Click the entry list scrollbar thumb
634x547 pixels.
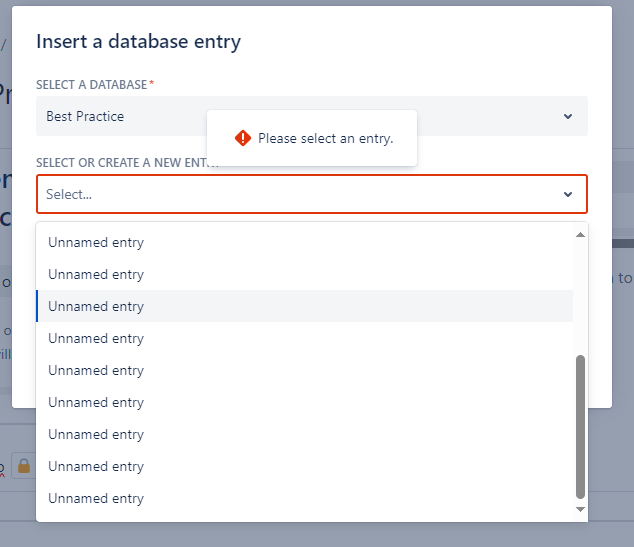580,427
